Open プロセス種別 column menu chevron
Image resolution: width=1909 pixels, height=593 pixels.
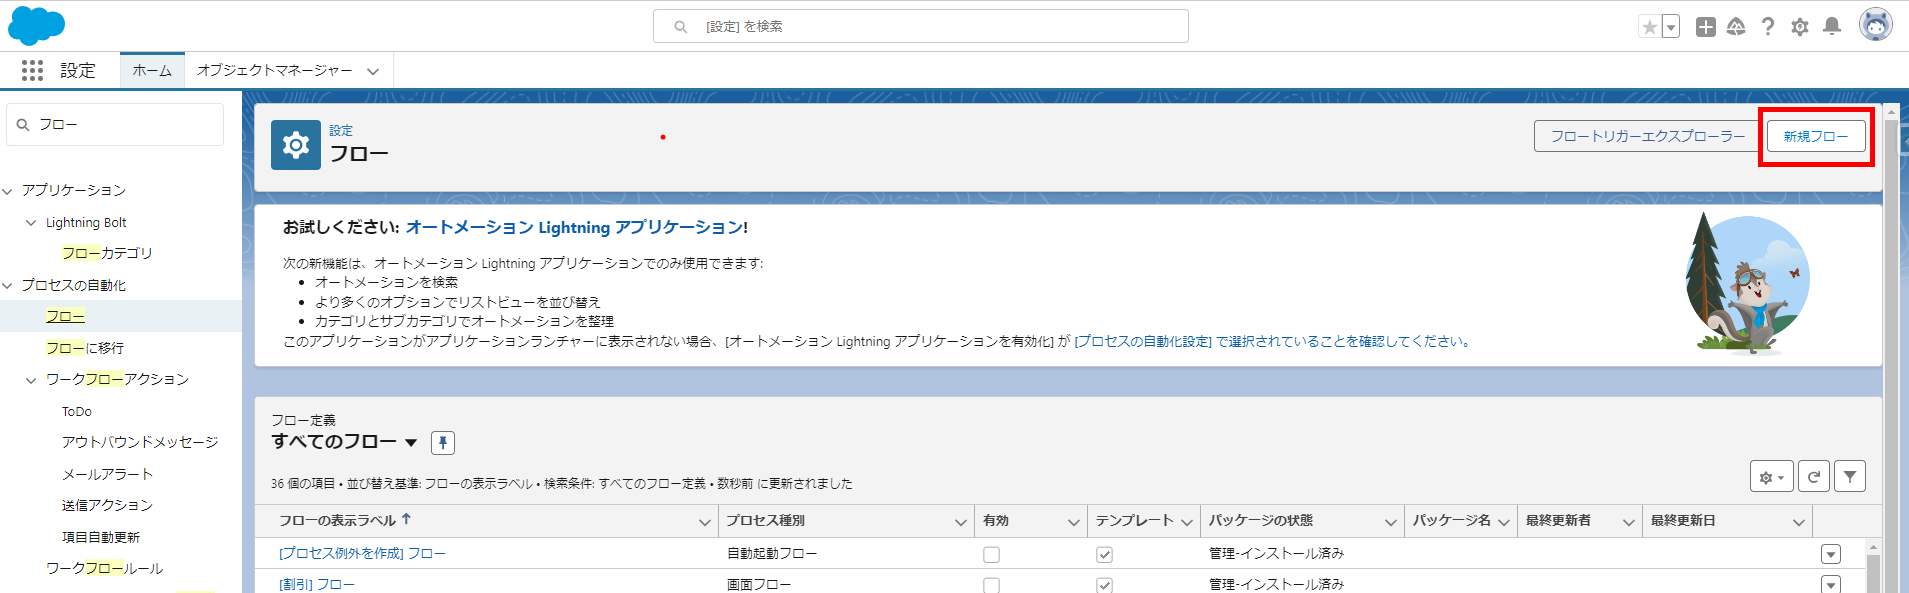(961, 522)
